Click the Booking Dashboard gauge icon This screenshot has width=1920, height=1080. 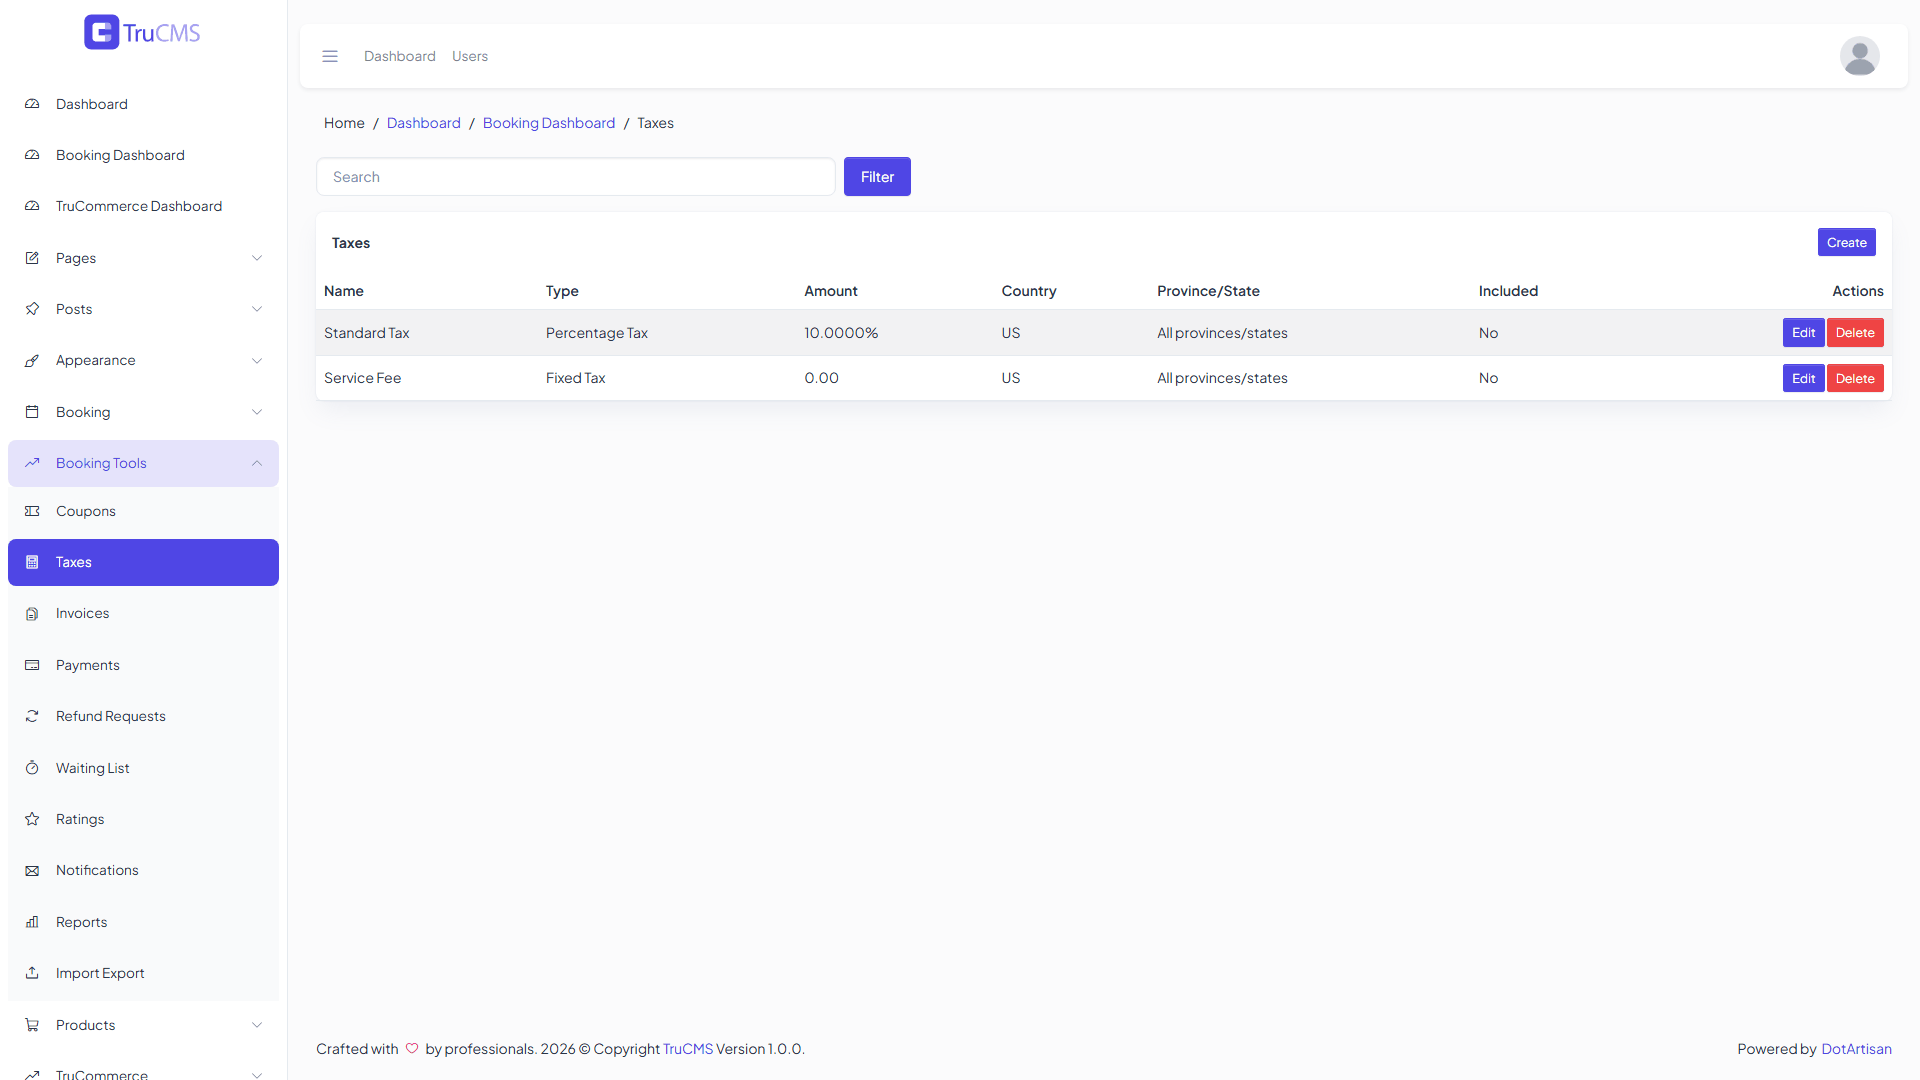[32, 155]
